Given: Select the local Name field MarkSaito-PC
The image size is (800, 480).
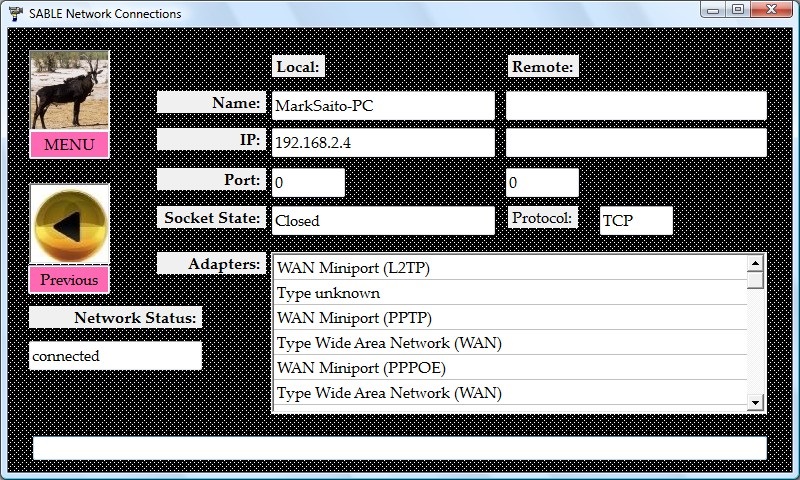Looking at the screenshot, I should click(x=382, y=105).
